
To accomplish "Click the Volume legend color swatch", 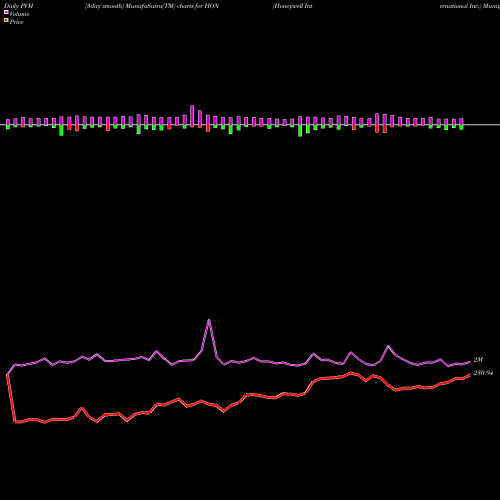I will [x=6, y=12].
